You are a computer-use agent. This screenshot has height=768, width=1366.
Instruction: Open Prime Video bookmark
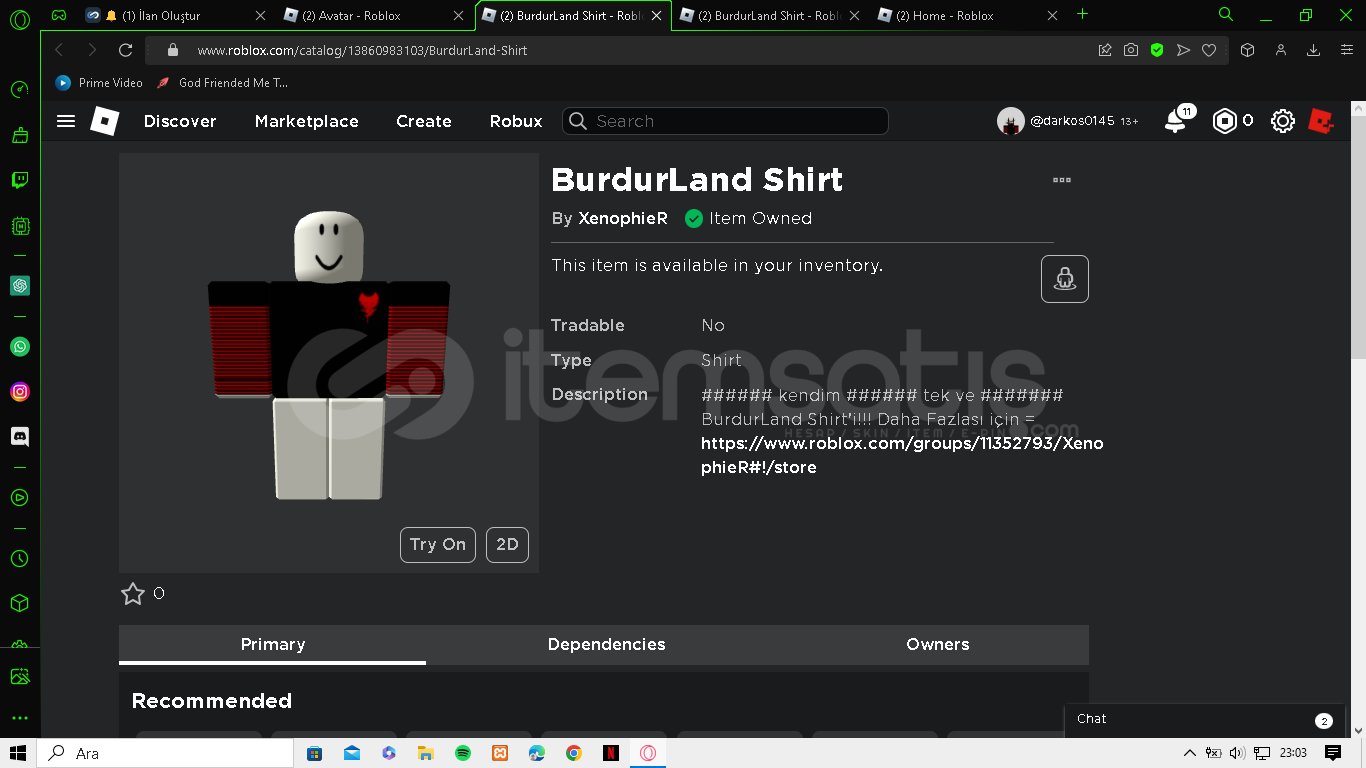[x=99, y=83]
